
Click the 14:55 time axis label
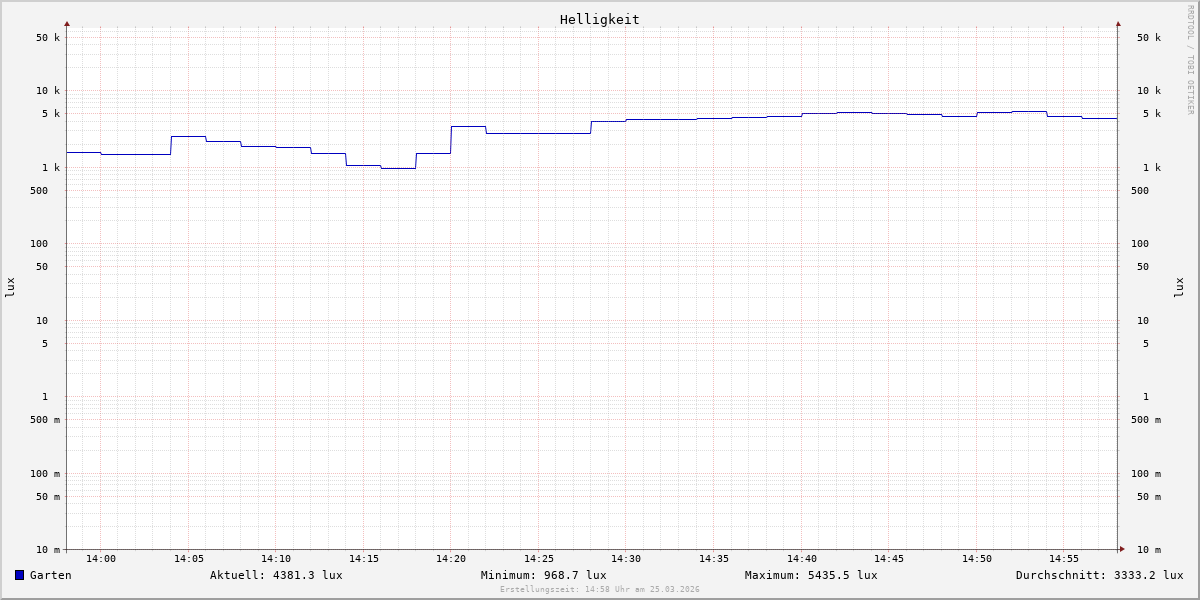(x=1063, y=559)
